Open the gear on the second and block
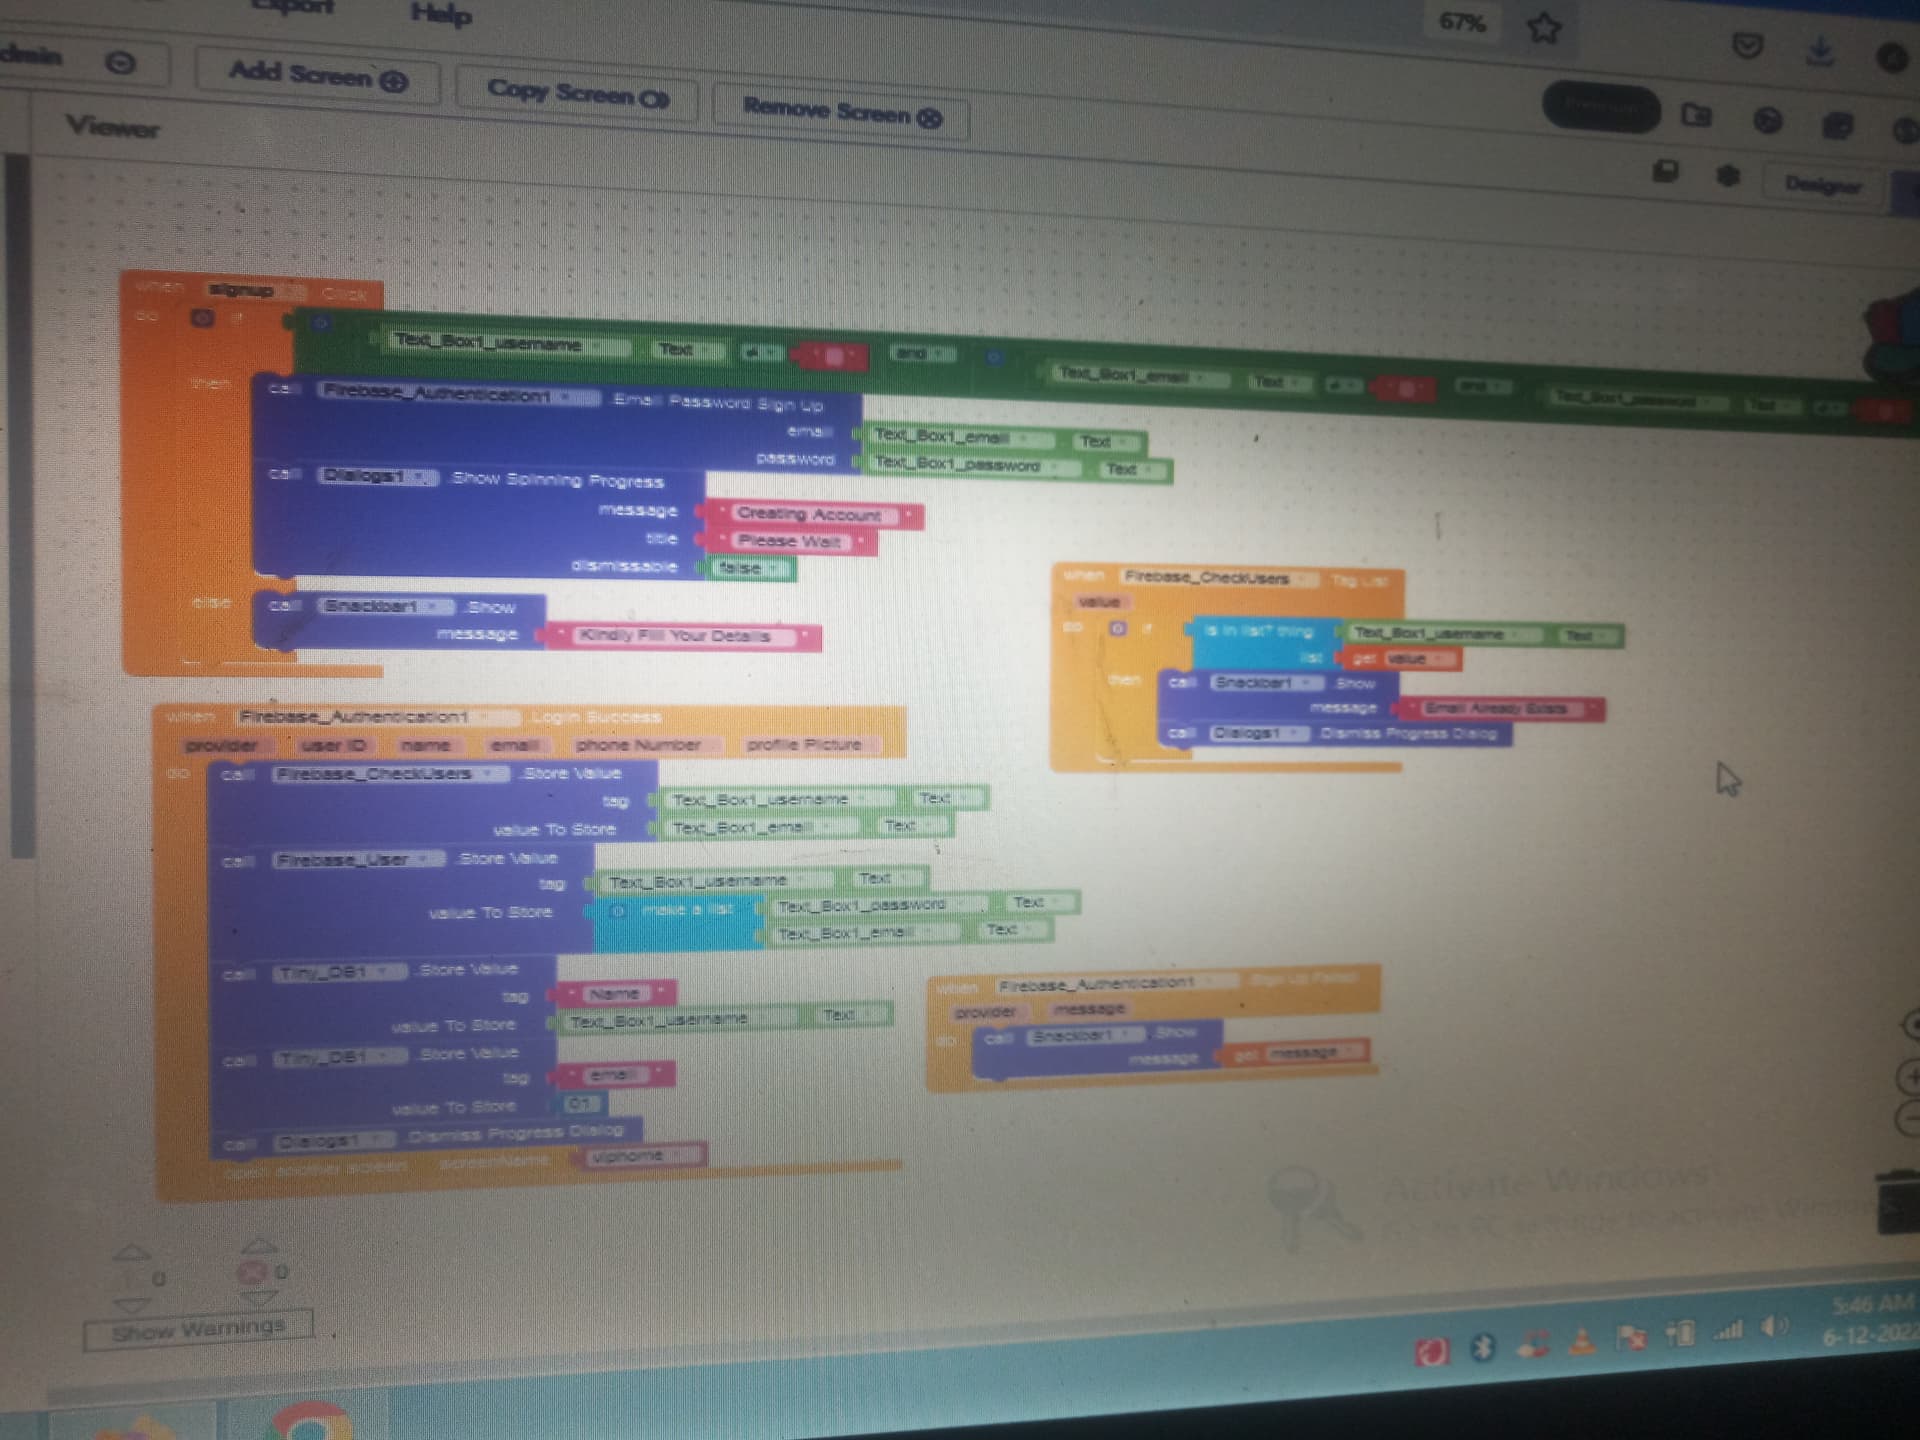1920x1440 pixels. click(994, 358)
